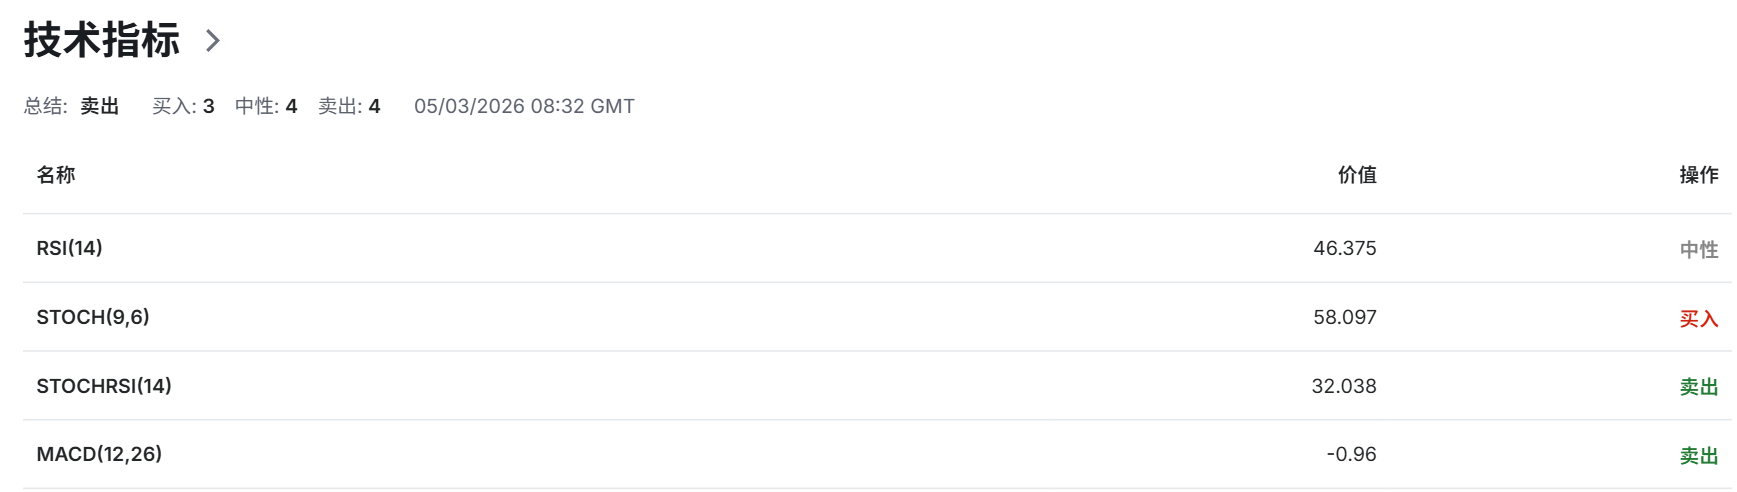Select the RSI(14) indicator row name

click(70, 248)
